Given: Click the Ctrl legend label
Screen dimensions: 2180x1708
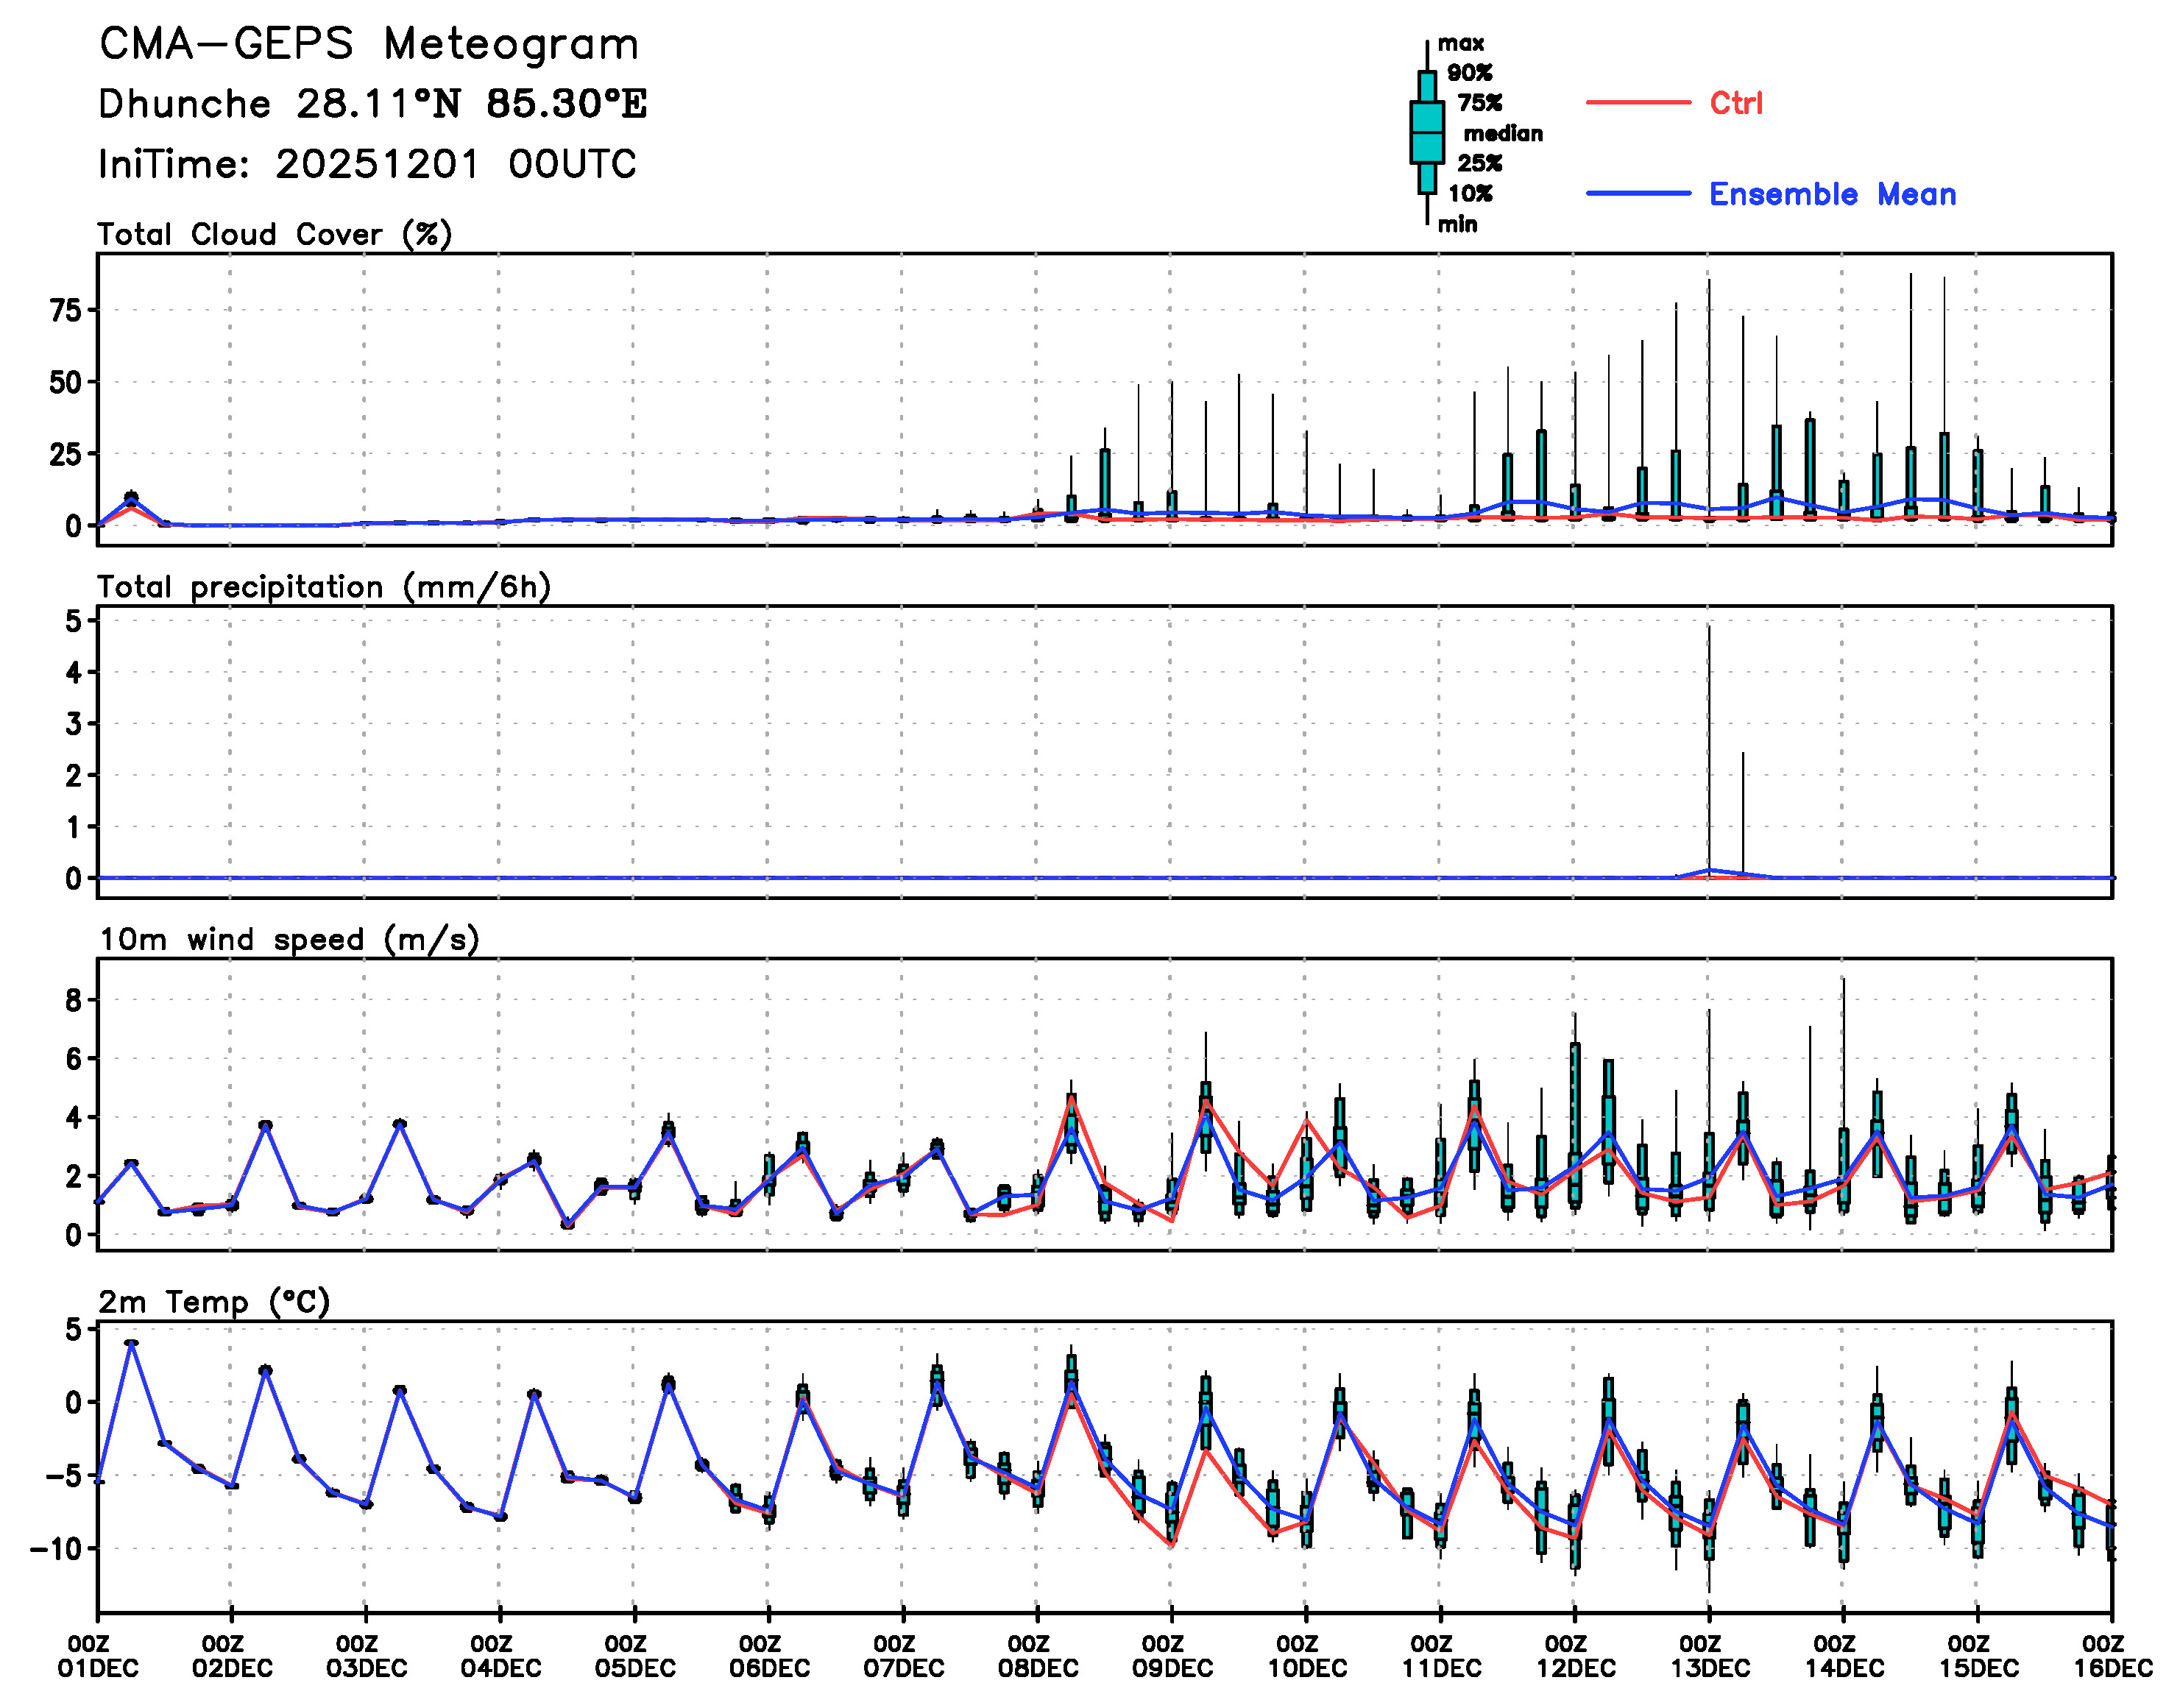Looking at the screenshot, I should pos(1735,103).
